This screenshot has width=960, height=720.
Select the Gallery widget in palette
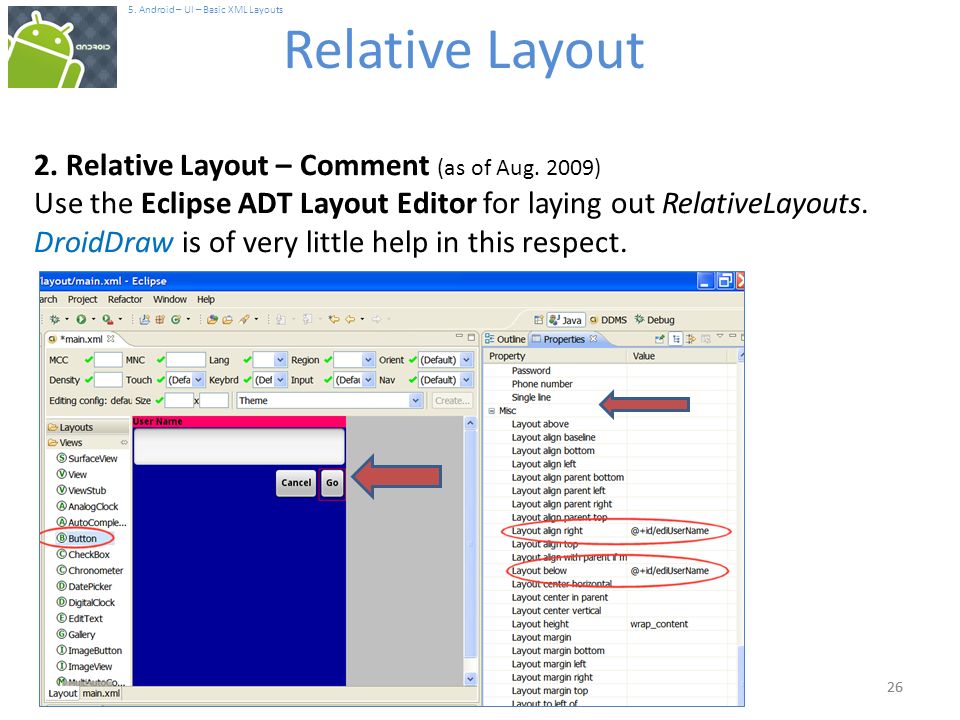(76, 634)
